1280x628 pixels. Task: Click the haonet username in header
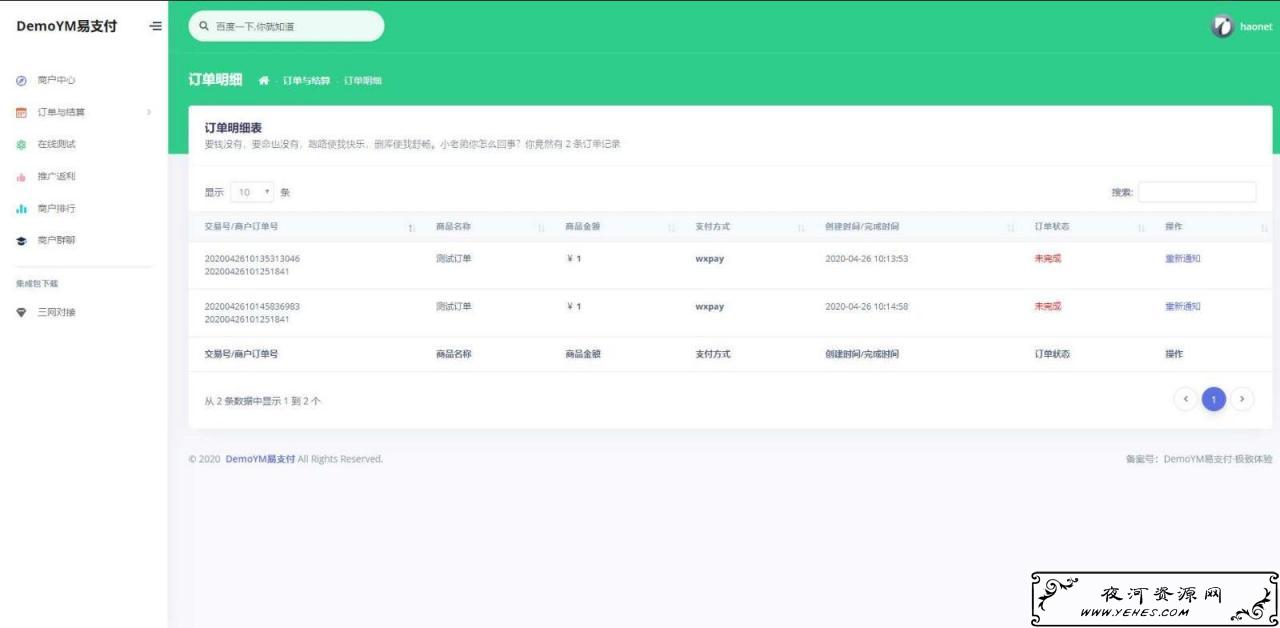[1256, 27]
